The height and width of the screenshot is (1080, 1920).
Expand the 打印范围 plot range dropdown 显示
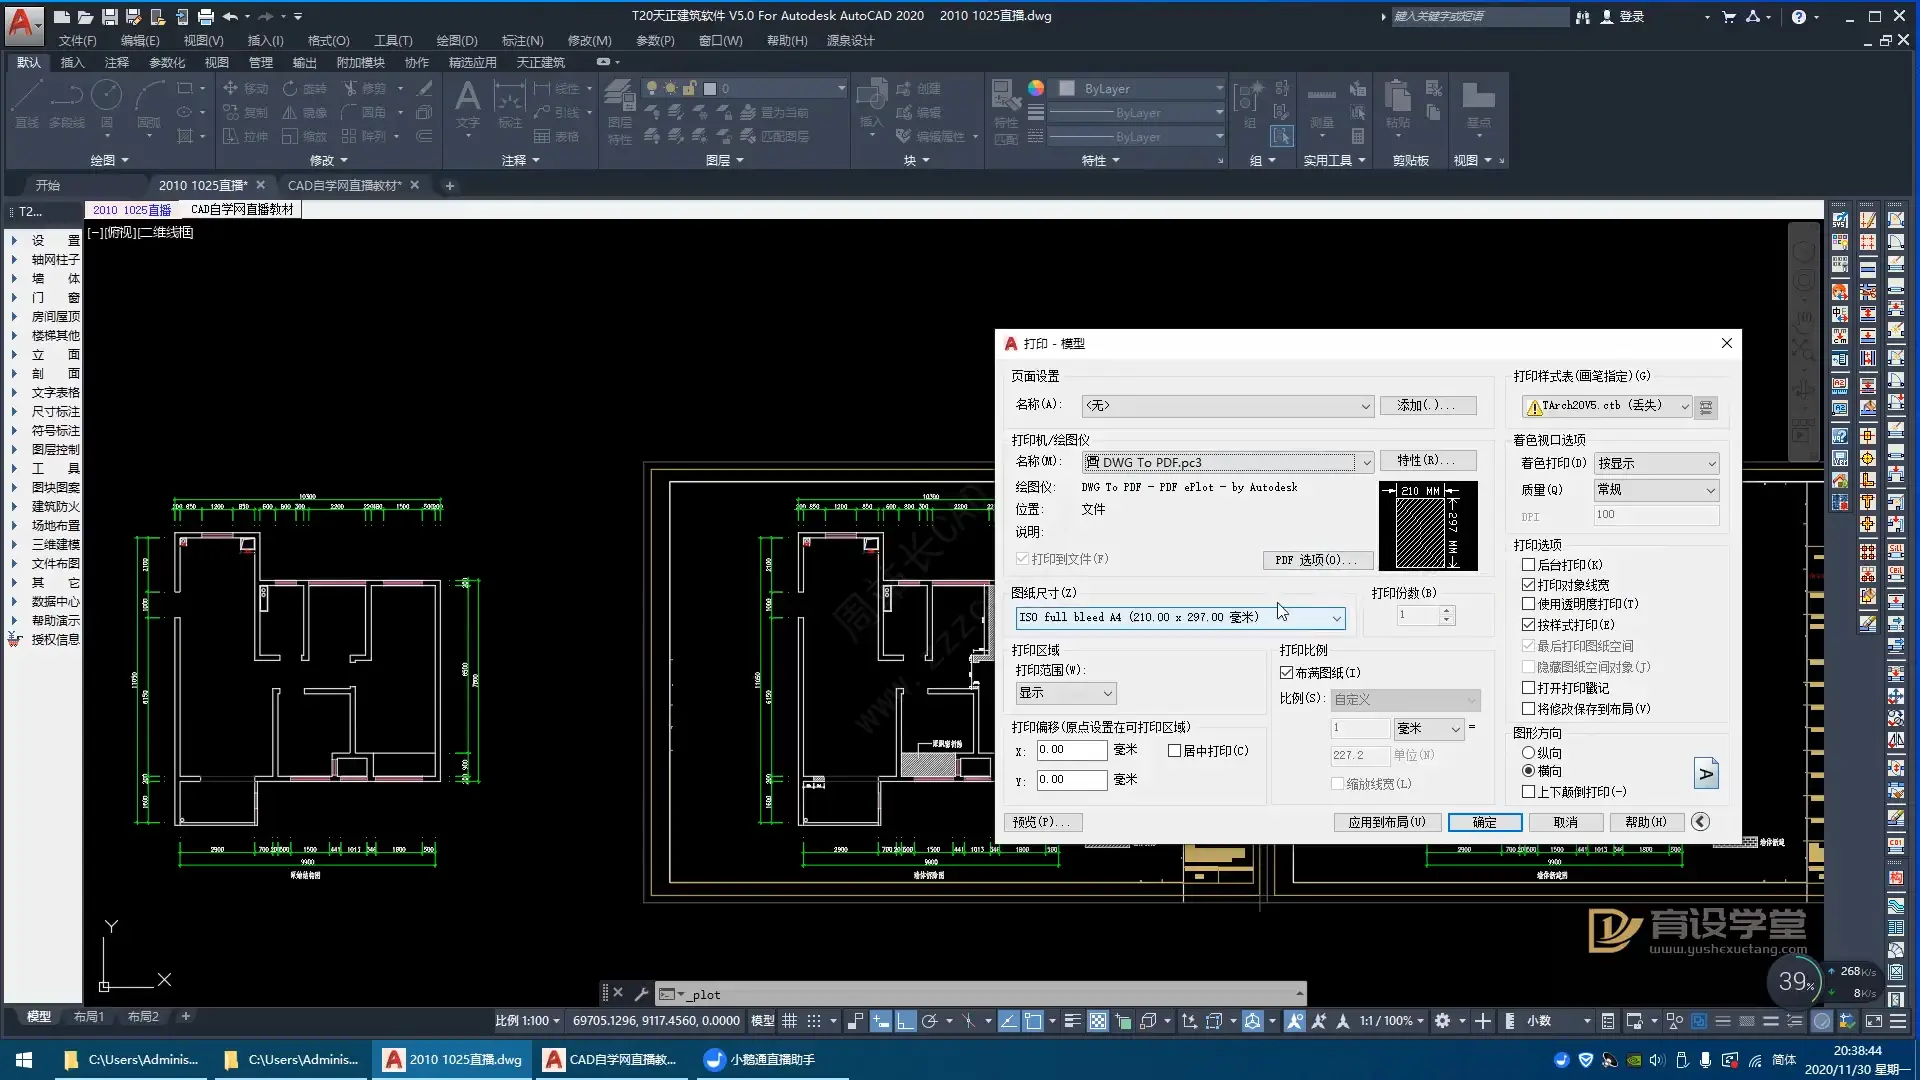pyautogui.click(x=1066, y=693)
